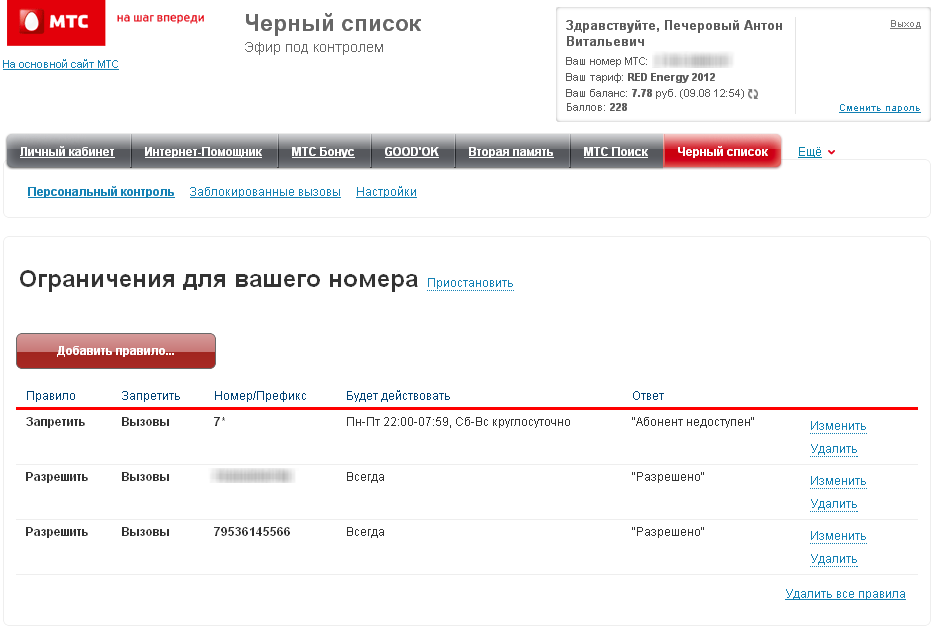Click Удалить for the 7* rule

point(834,449)
